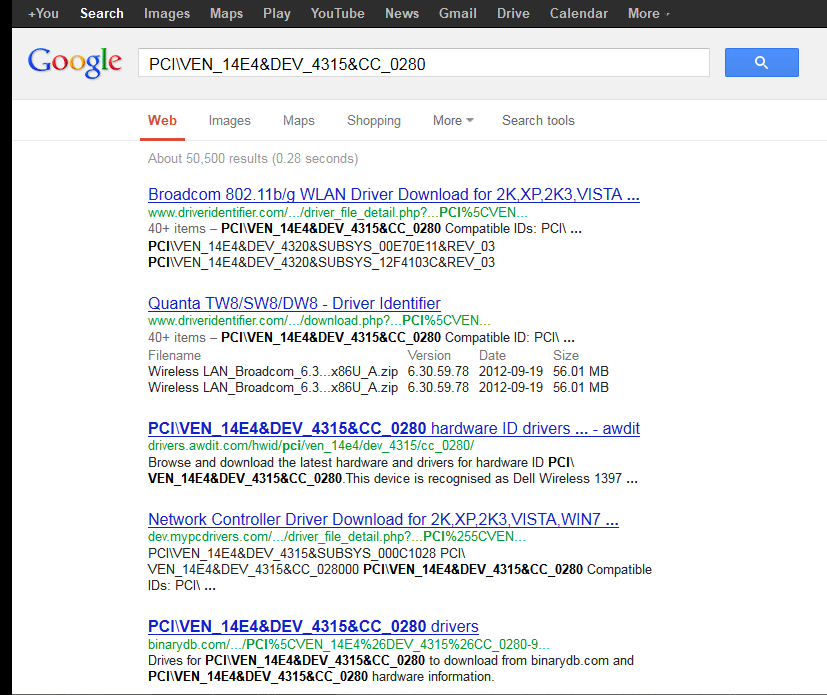The height and width of the screenshot is (695, 827).
Task: Open YouTube from the top bar
Action: pos(338,13)
